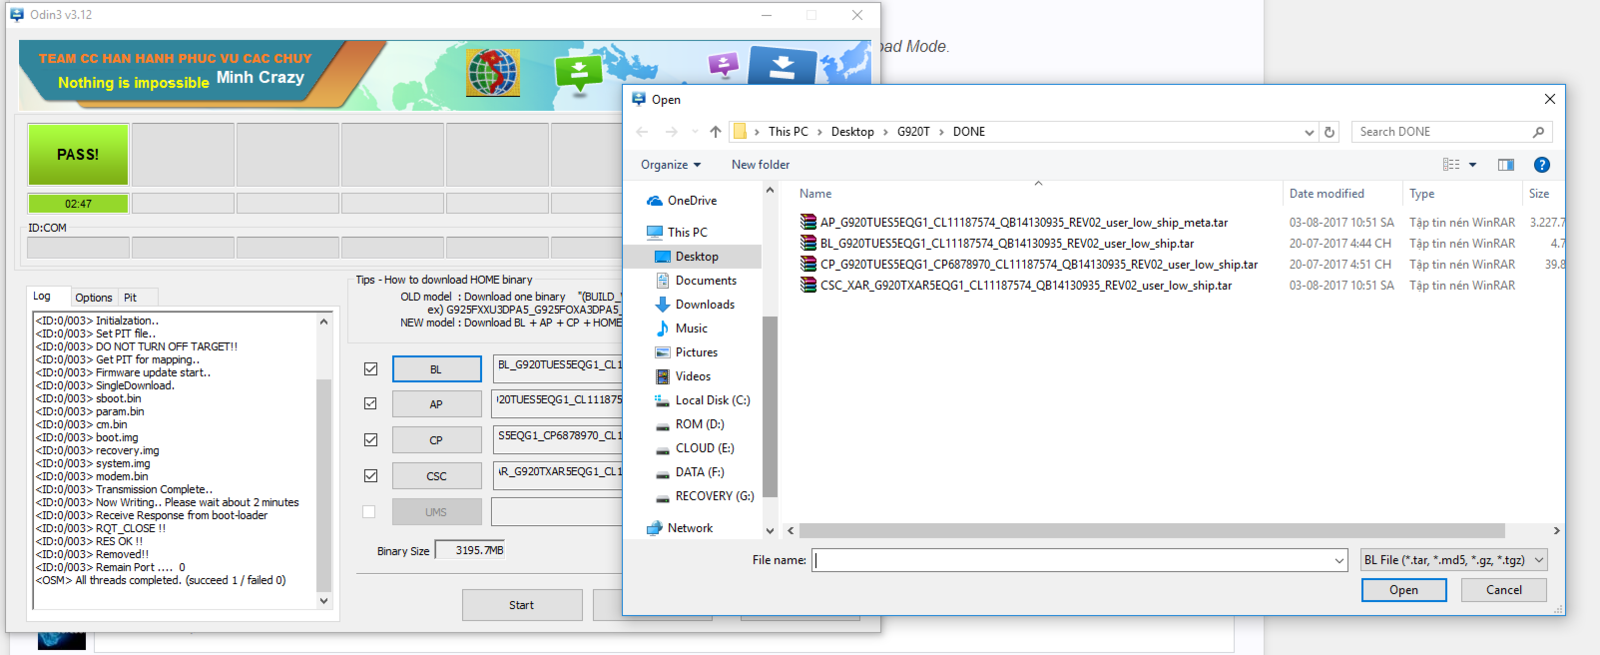Uncheck the CP checkbox in Odin
The image size is (1600, 655).
(x=371, y=440)
